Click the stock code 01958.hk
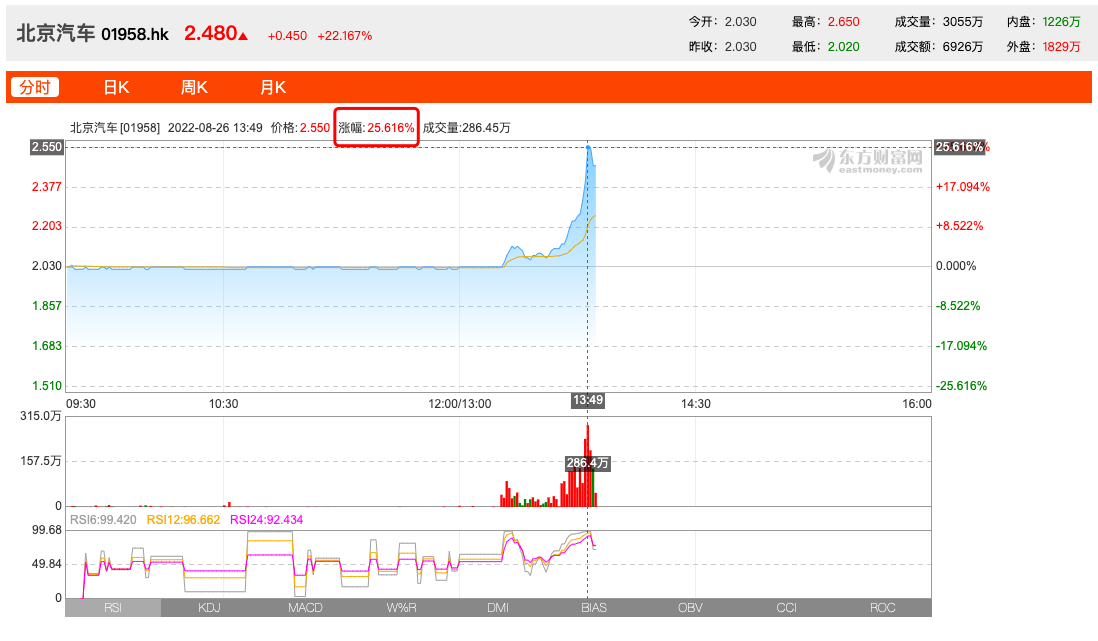This screenshot has width=1098, height=641. click(135, 34)
